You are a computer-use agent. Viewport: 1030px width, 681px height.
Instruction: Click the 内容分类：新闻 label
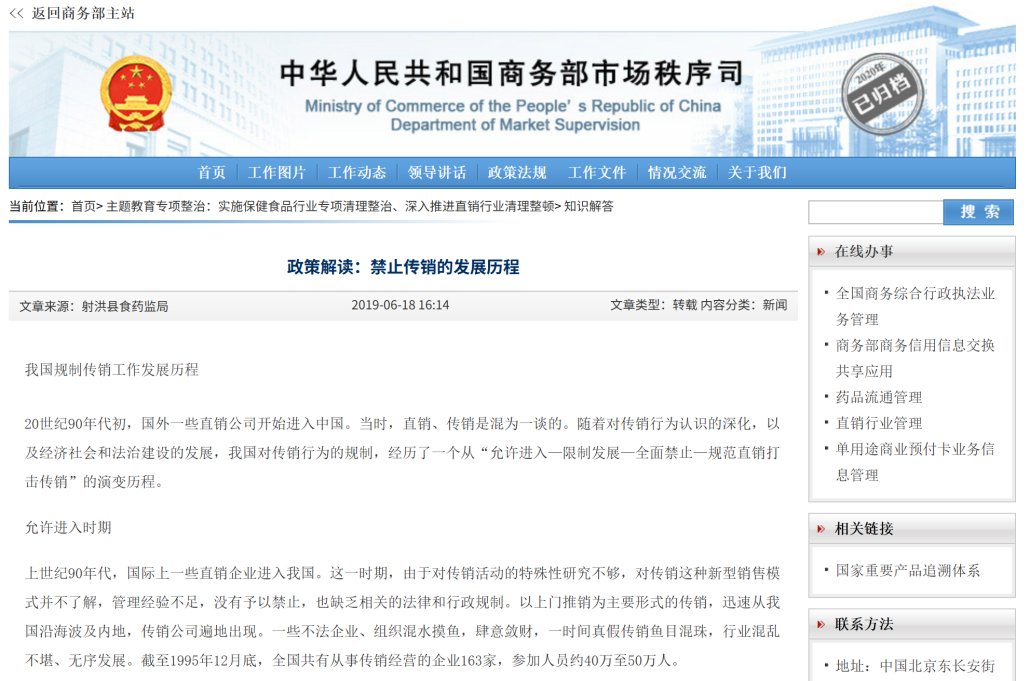pos(744,305)
